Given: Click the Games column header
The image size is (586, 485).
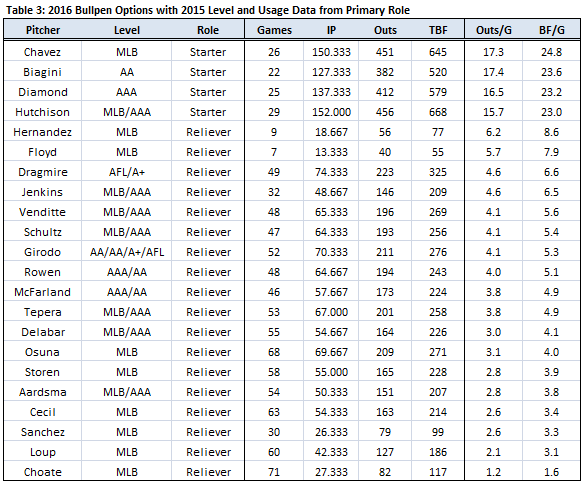Looking at the screenshot, I should [274, 30].
